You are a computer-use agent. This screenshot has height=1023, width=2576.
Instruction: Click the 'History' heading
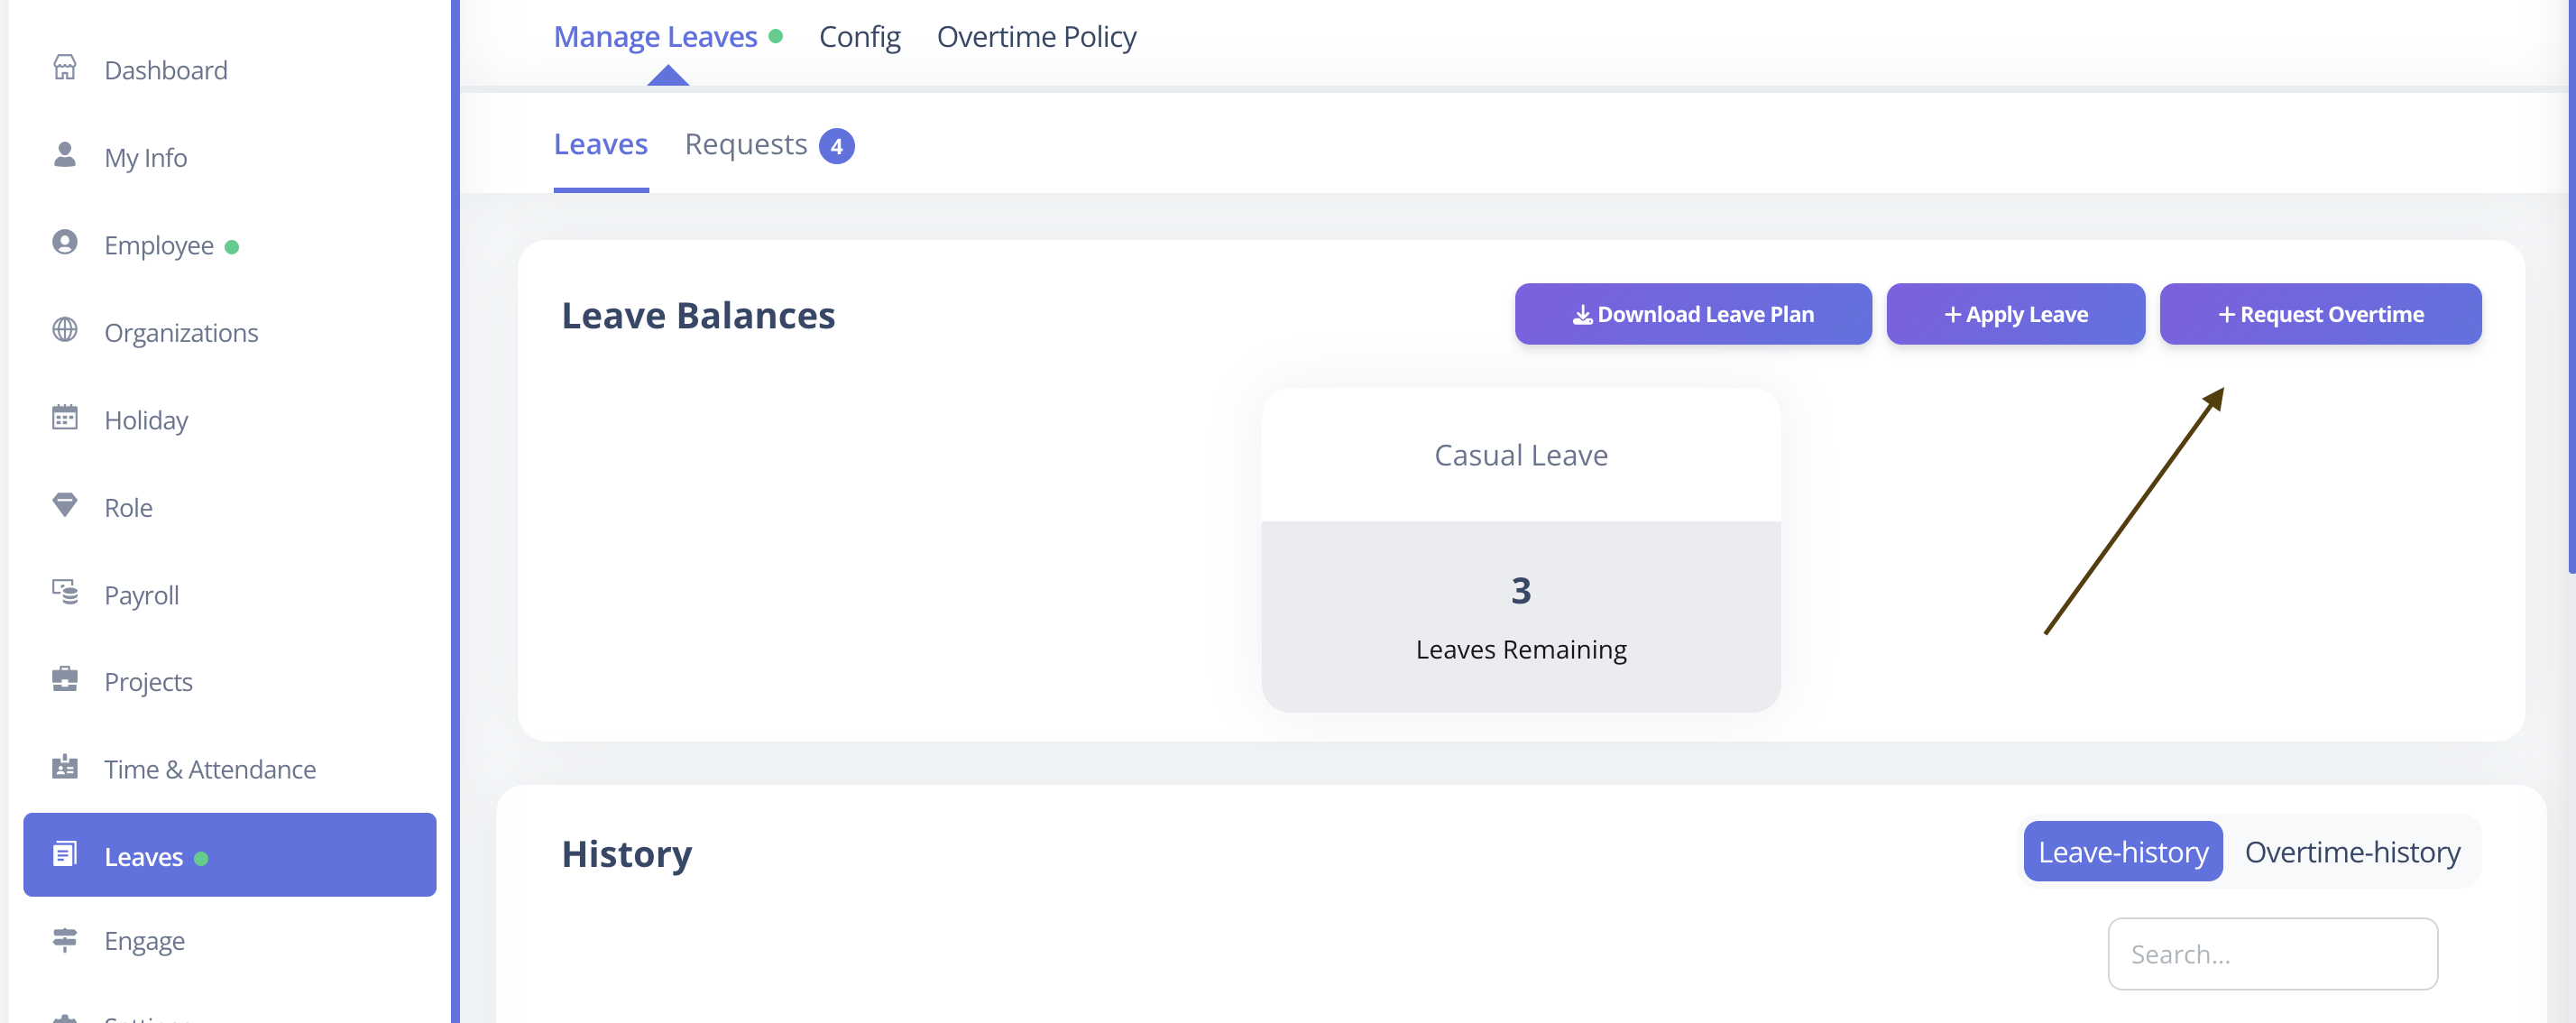click(627, 854)
